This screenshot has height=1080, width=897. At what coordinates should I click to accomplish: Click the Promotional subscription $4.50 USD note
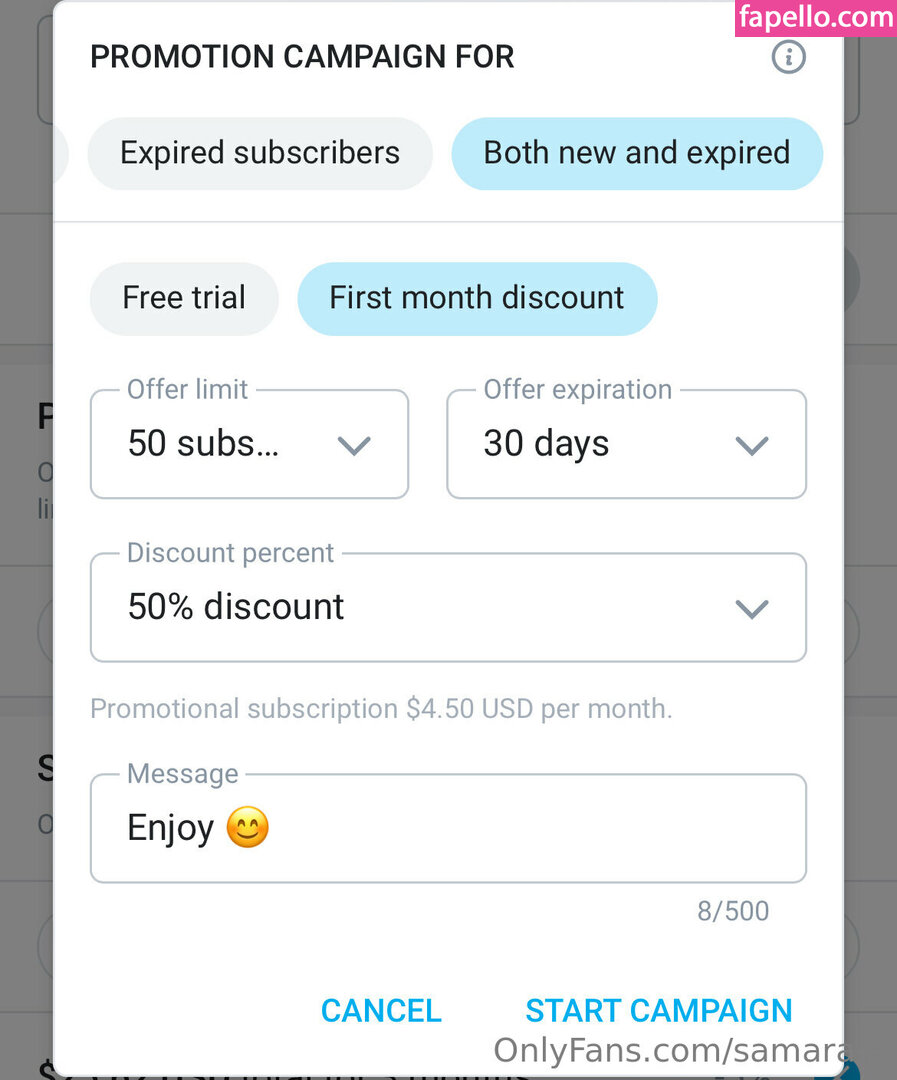click(381, 709)
